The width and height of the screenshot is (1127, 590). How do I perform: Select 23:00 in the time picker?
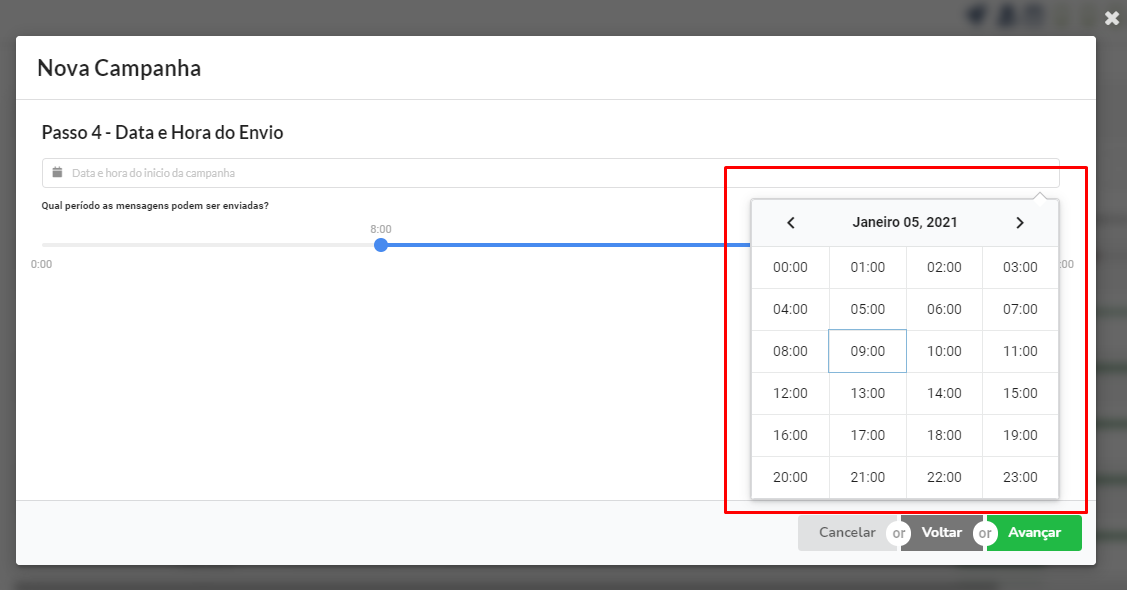(x=1020, y=477)
